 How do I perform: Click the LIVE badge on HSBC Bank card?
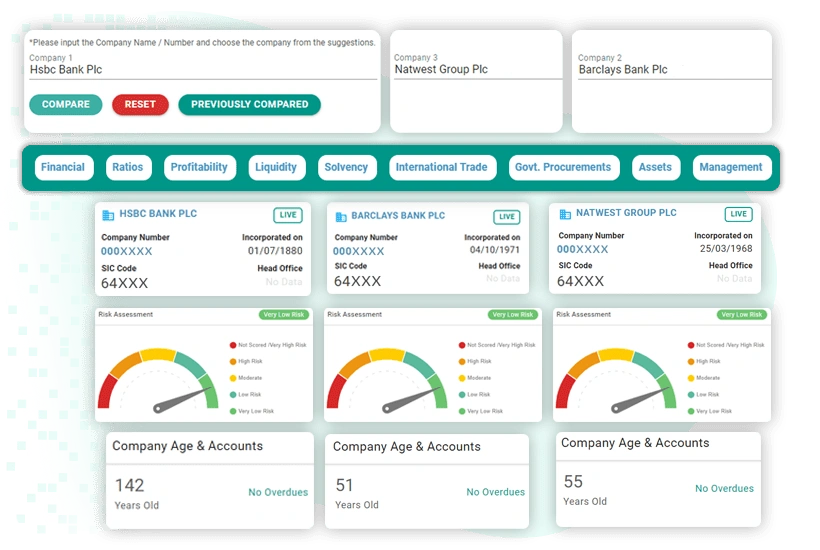pos(288,215)
